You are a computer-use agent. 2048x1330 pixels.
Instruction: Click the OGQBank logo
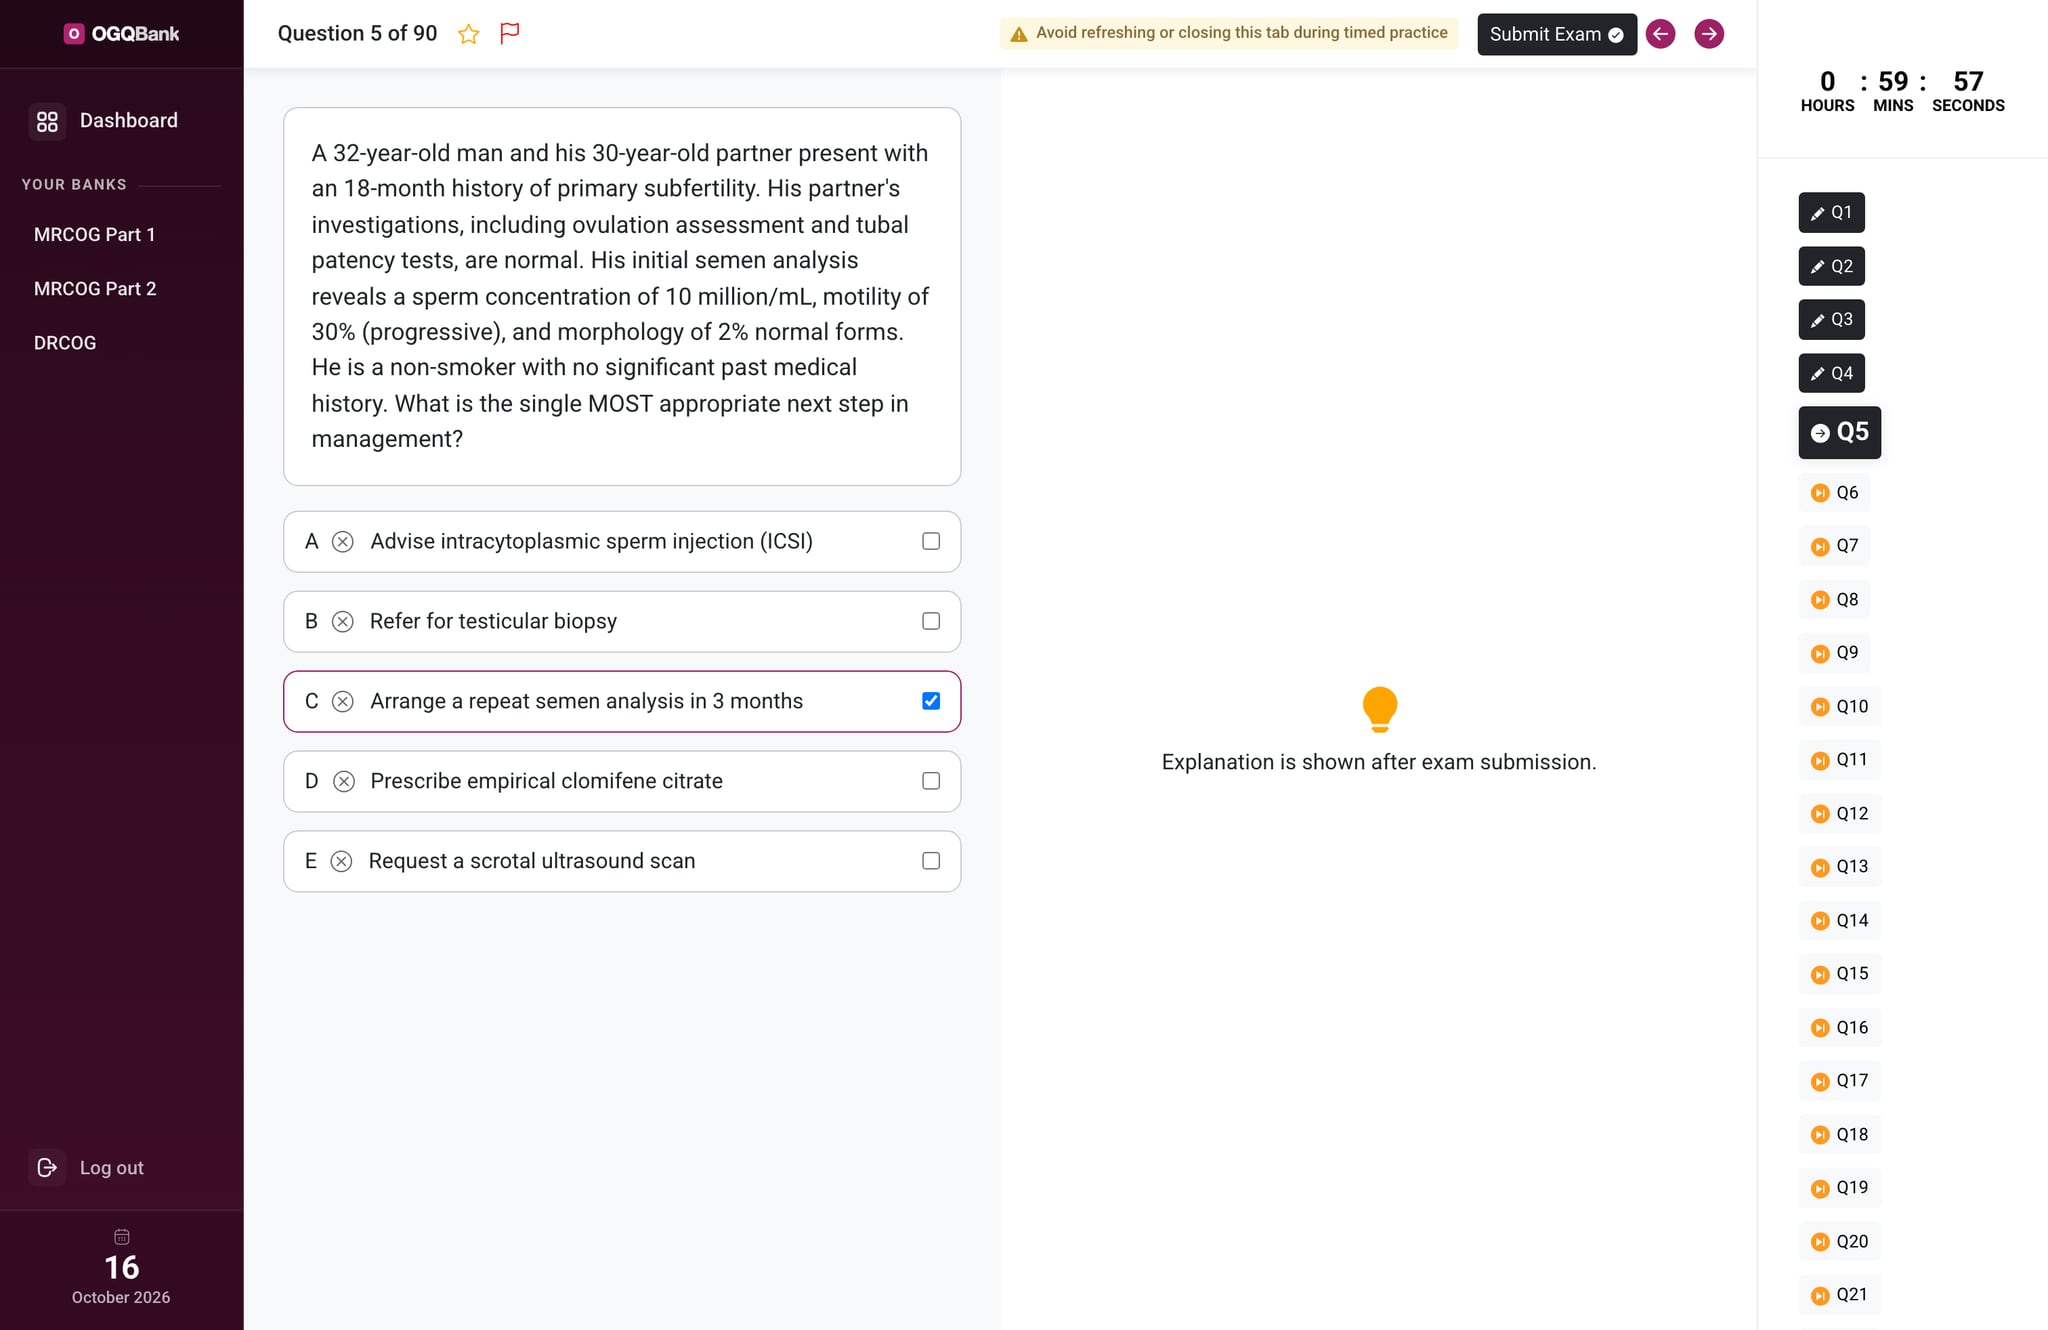pyautogui.click(x=121, y=34)
